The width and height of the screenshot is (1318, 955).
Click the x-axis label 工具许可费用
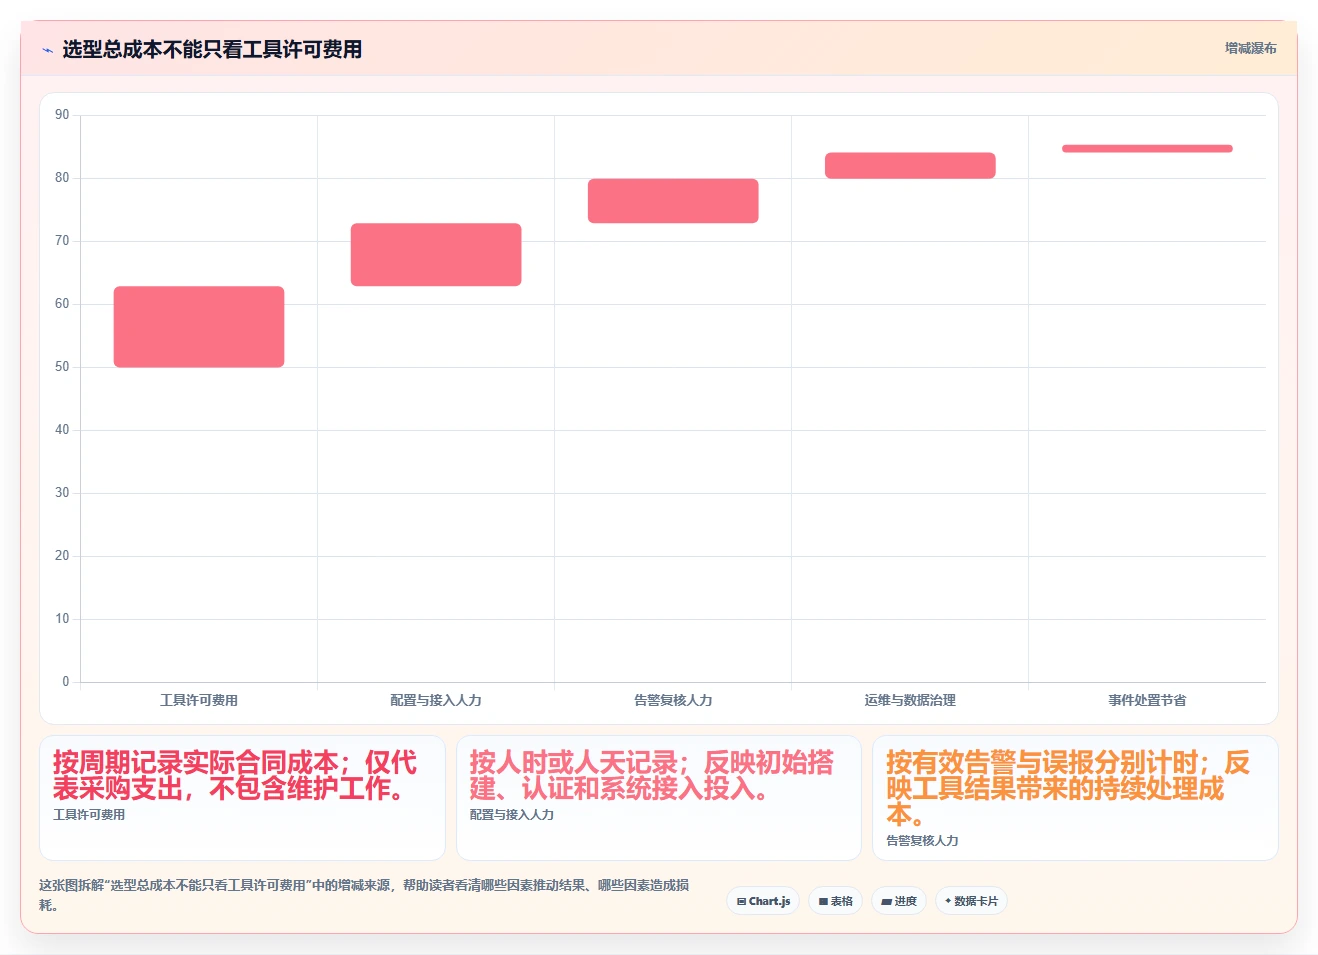[x=199, y=700]
